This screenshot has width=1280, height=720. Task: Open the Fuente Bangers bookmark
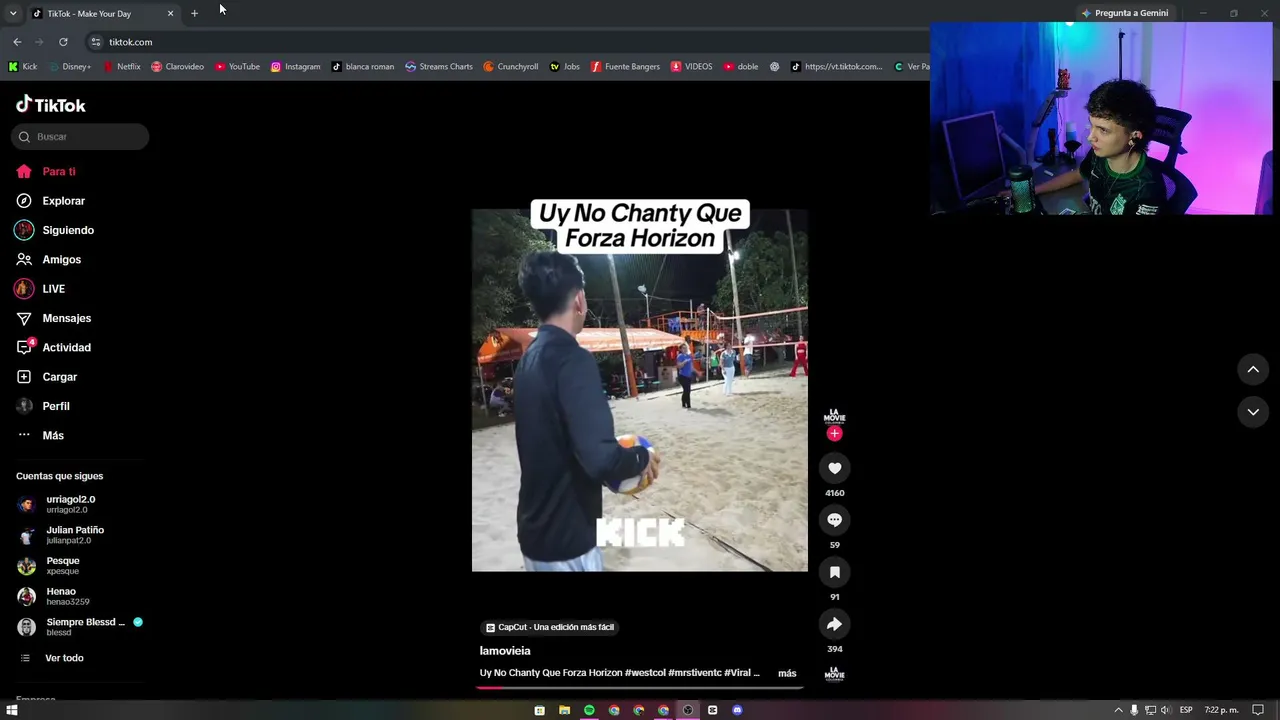[625, 67]
